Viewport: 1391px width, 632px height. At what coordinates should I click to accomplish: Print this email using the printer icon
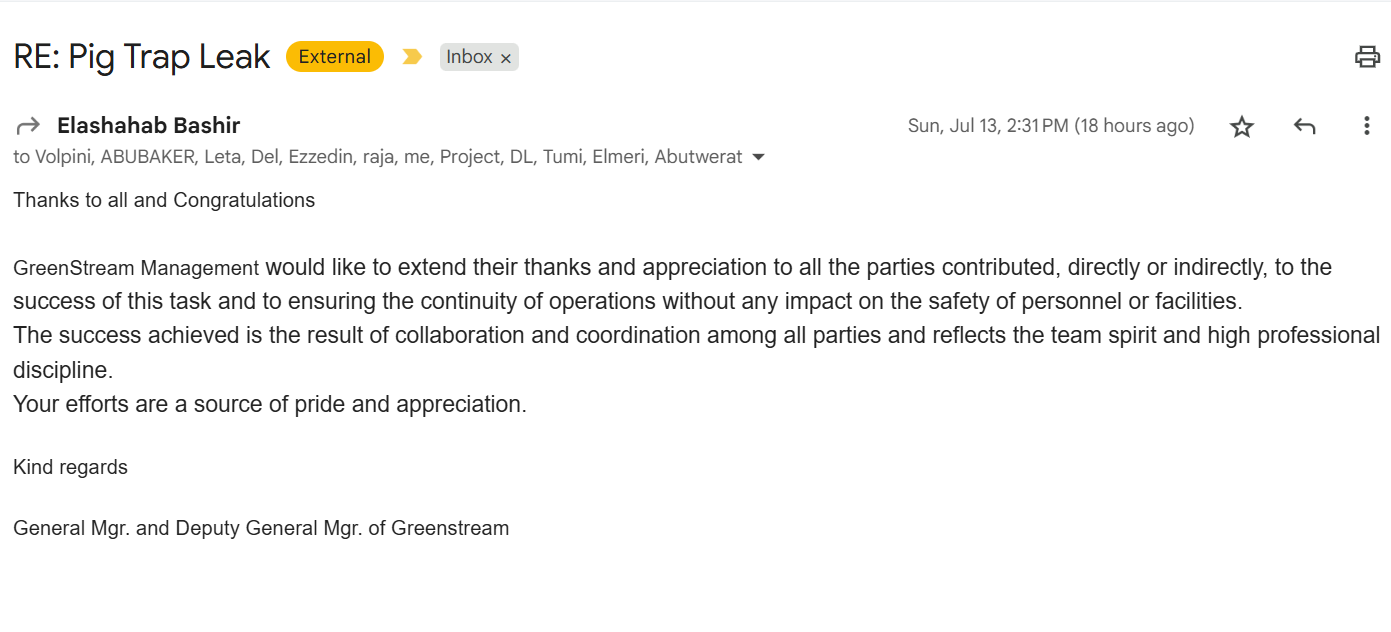(1367, 57)
